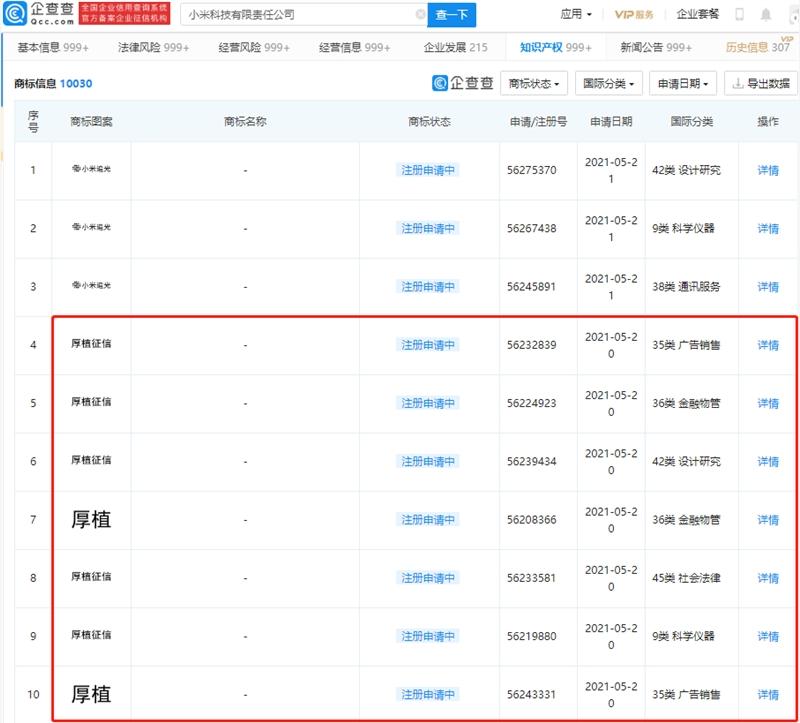The height and width of the screenshot is (723, 800).
Task: Click the VIP服务 link
Action: (634, 15)
